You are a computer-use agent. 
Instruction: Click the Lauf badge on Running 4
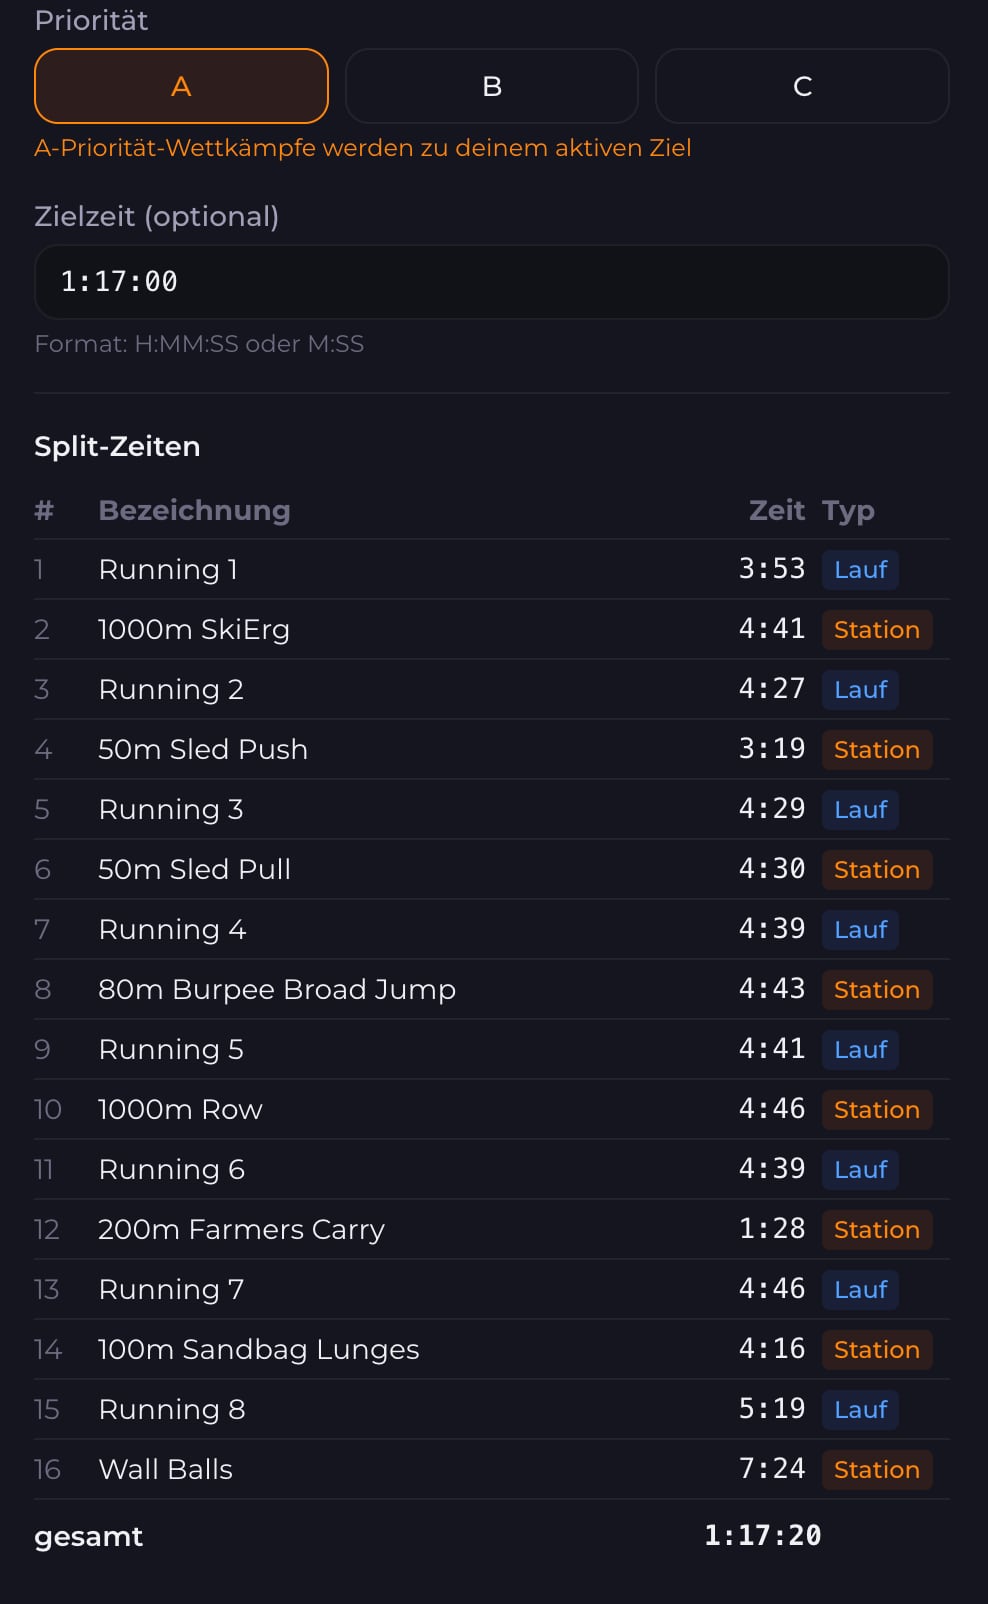[x=860, y=929]
